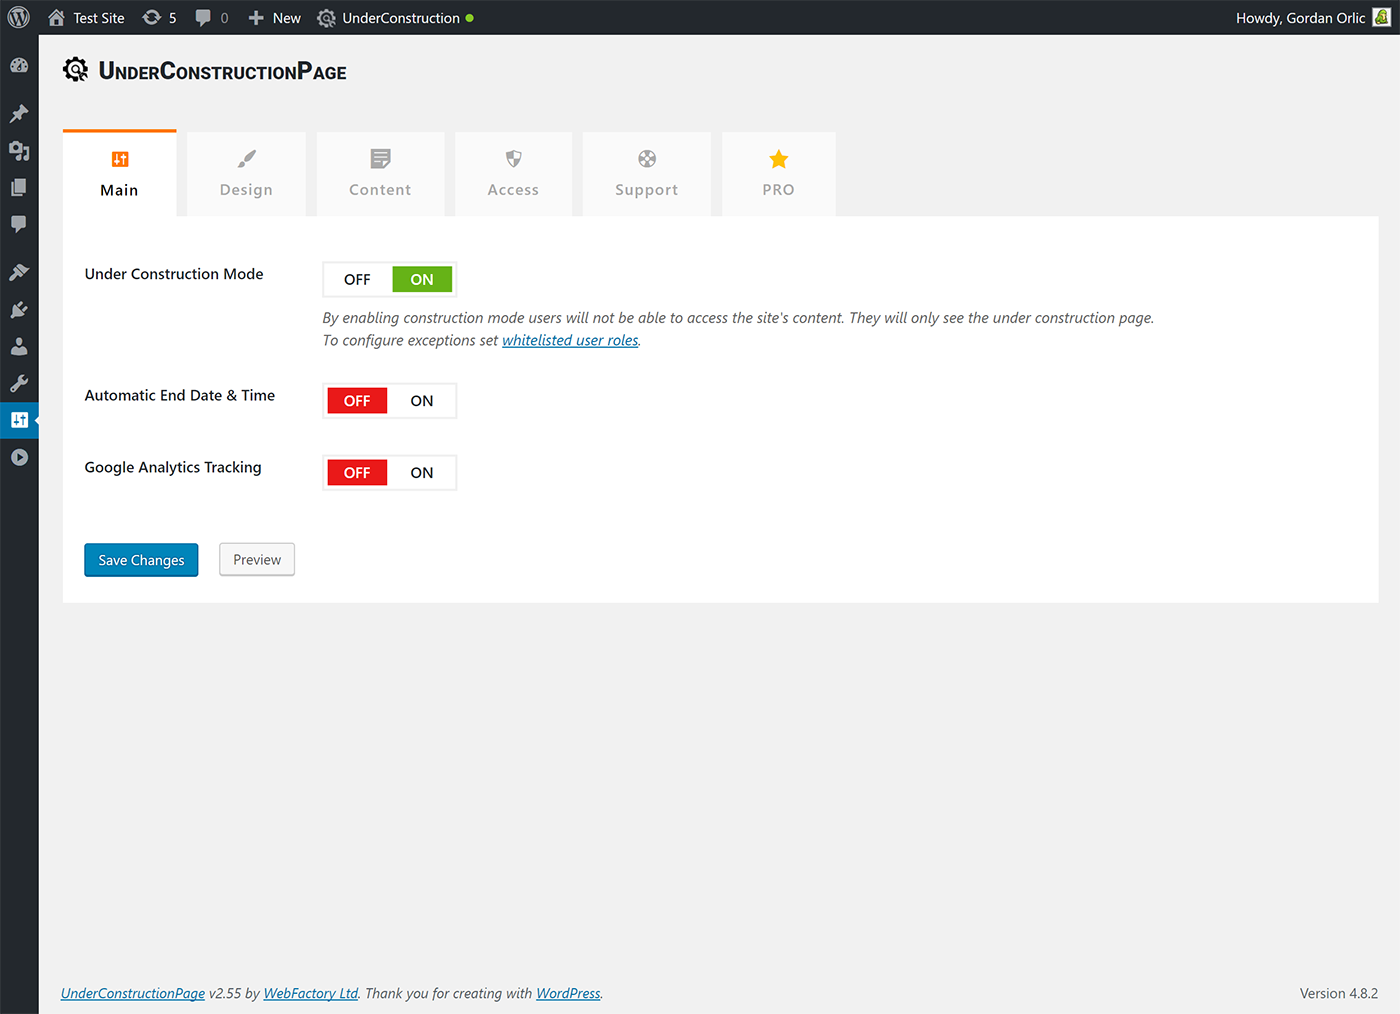1400x1014 pixels.
Task: Open the Howdy, Gordan Orlic menu
Action: pos(1312,18)
